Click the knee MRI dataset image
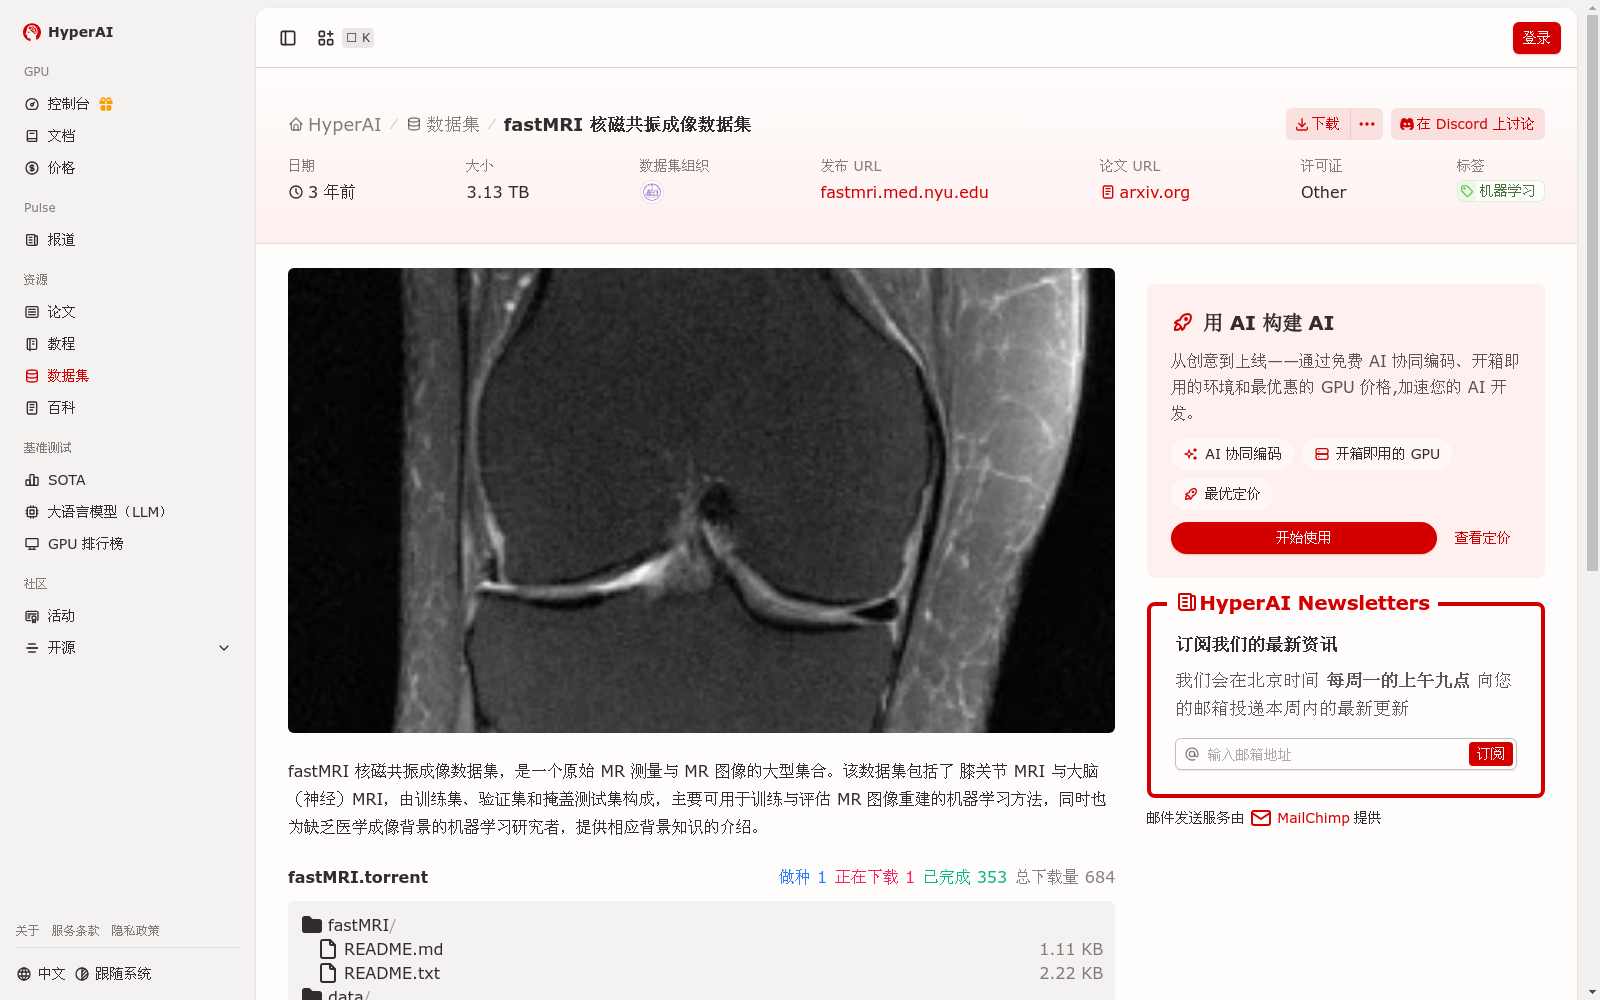This screenshot has width=1600, height=1000. [x=701, y=500]
